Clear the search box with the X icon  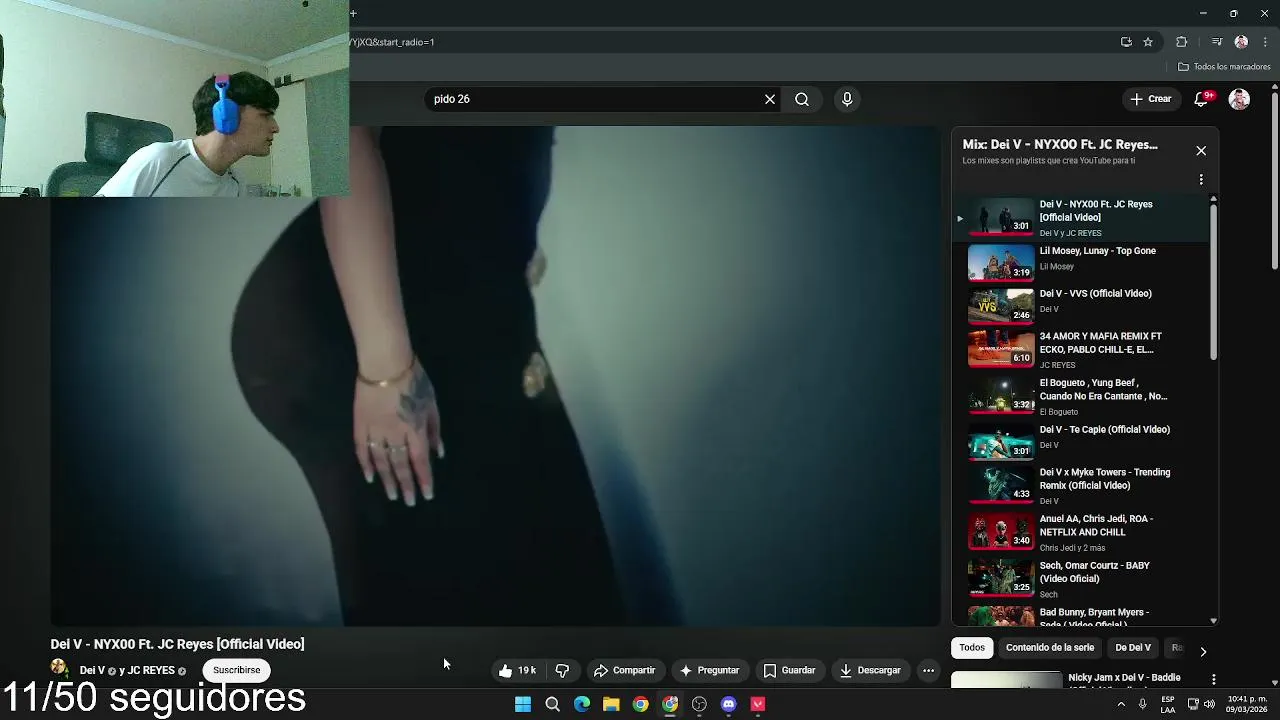coord(770,99)
